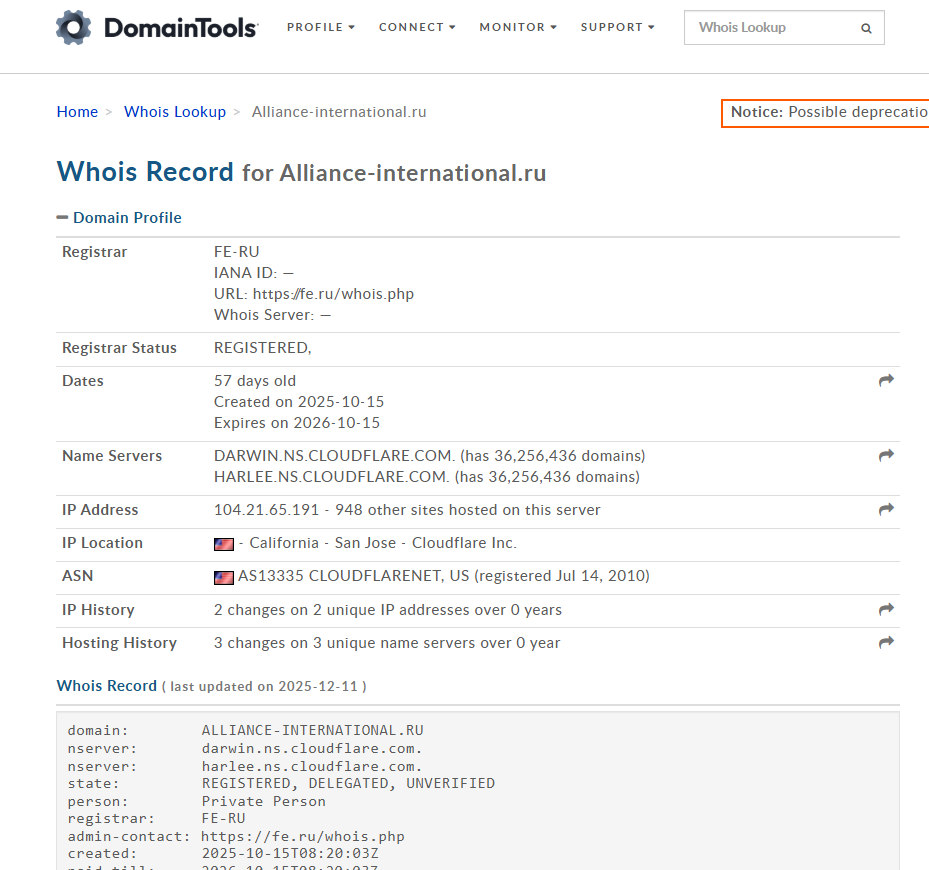Expand the Monitor menu
The image size is (929, 870).
[518, 28]
